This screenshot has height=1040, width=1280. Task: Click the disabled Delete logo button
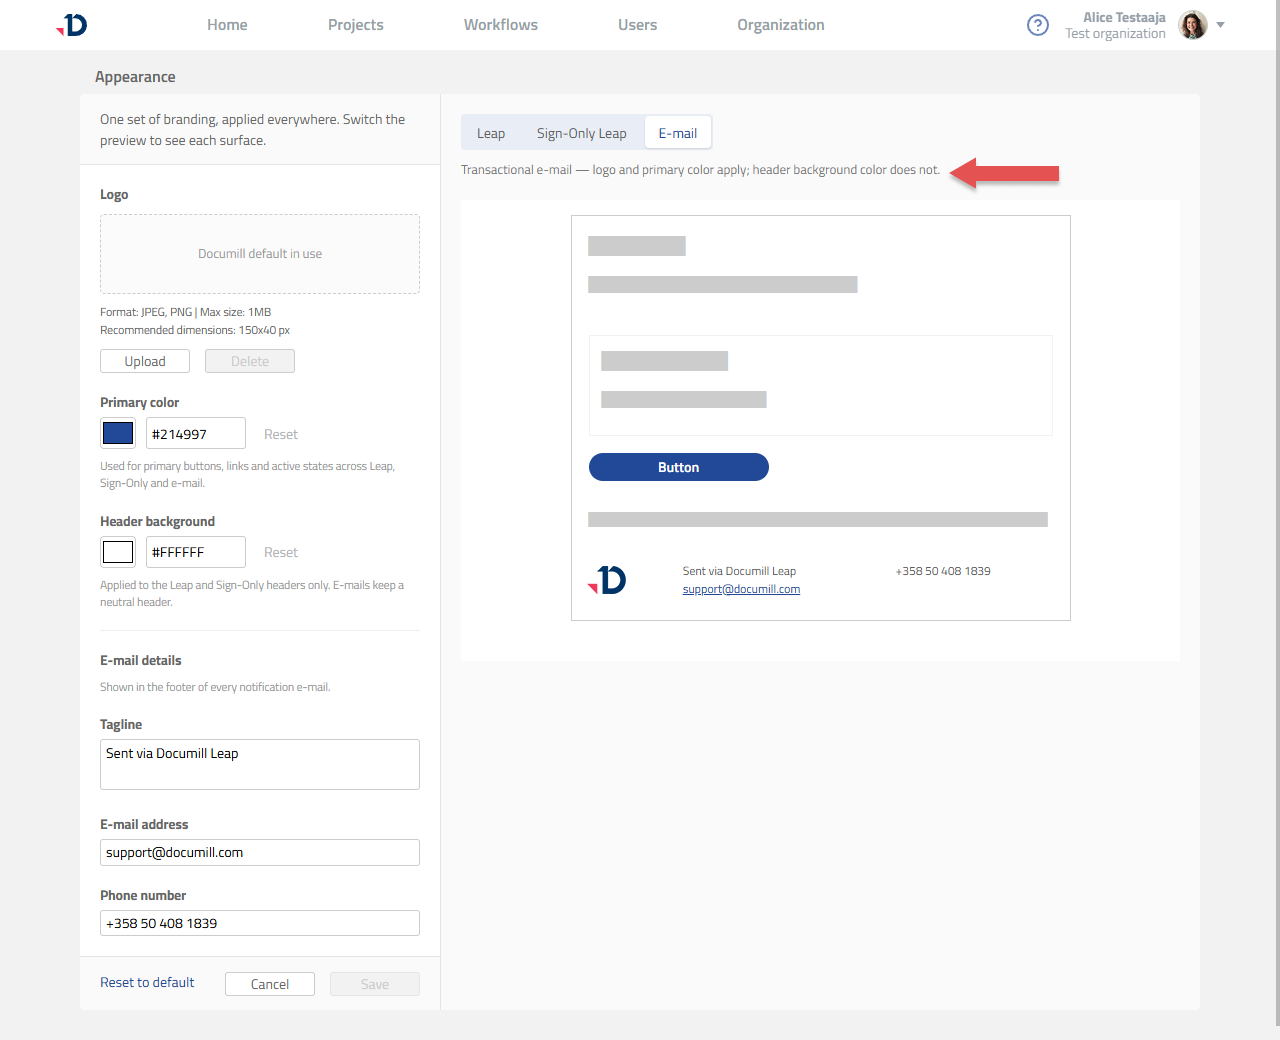tap(250, 361)
